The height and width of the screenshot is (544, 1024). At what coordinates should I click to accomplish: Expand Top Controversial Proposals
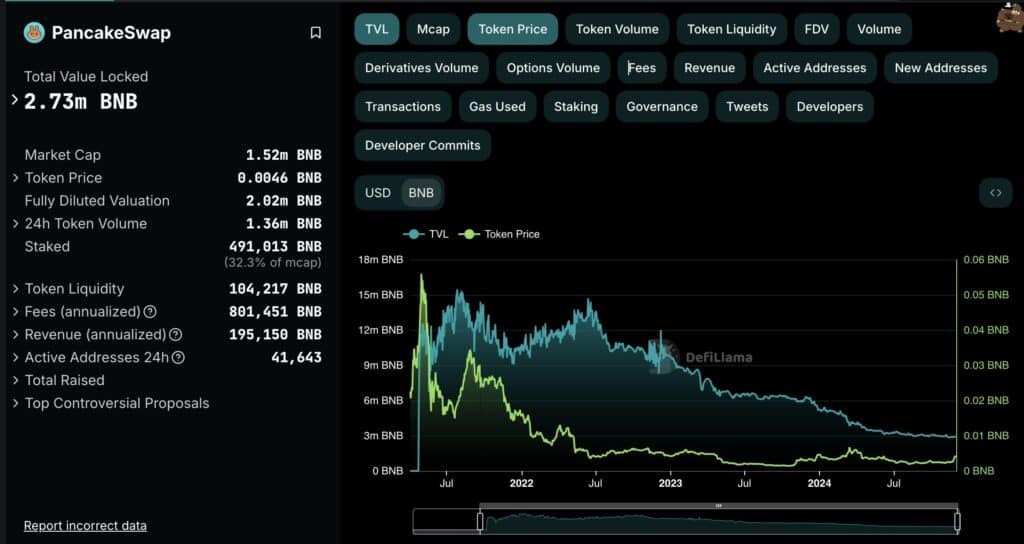16,403
